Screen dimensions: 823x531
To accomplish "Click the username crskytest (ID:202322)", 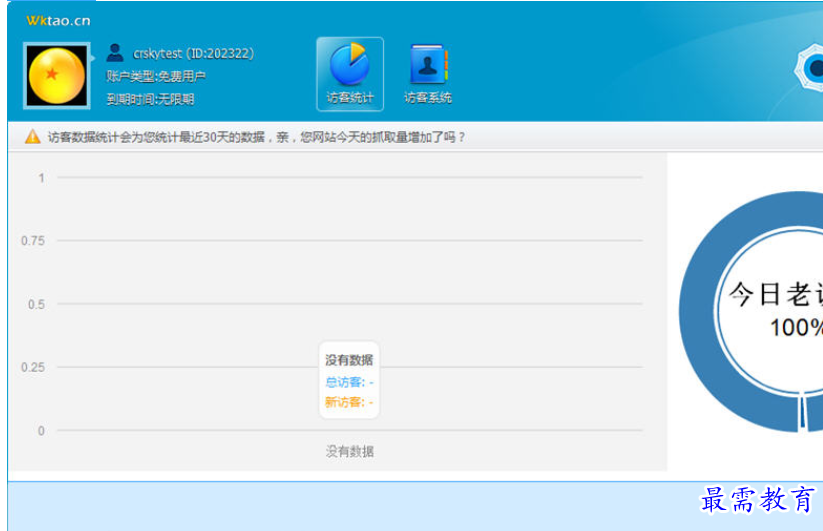I will tap(193, 54).
